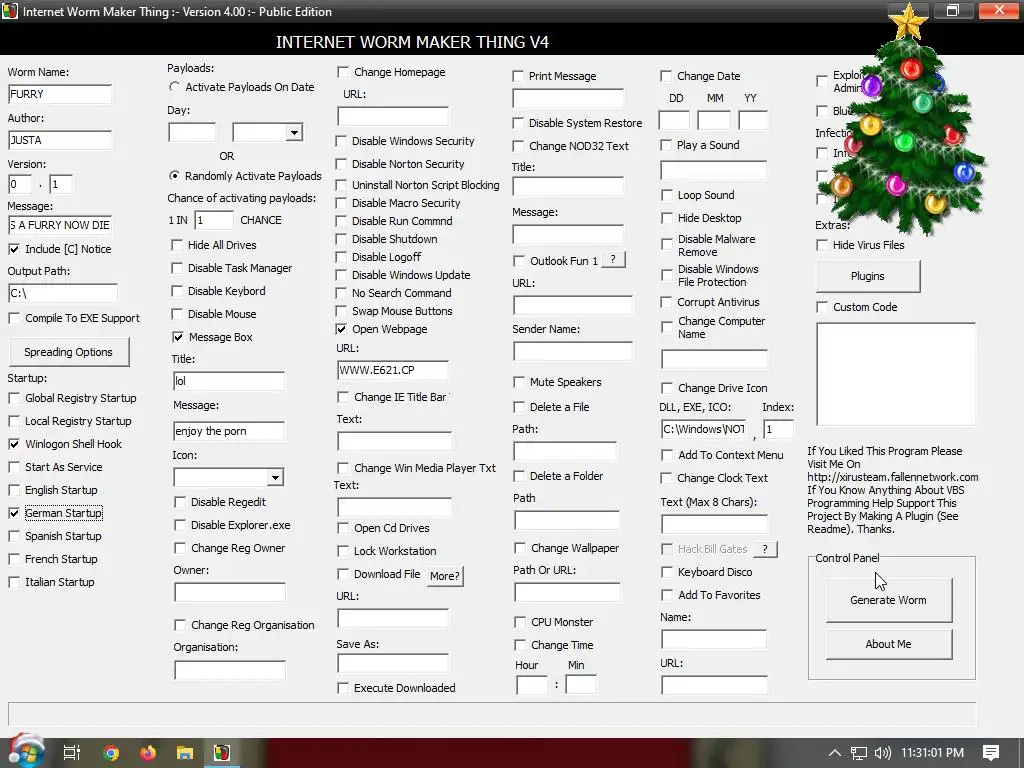
Task: Click the Organisation input field
Action: coord(229,670)
